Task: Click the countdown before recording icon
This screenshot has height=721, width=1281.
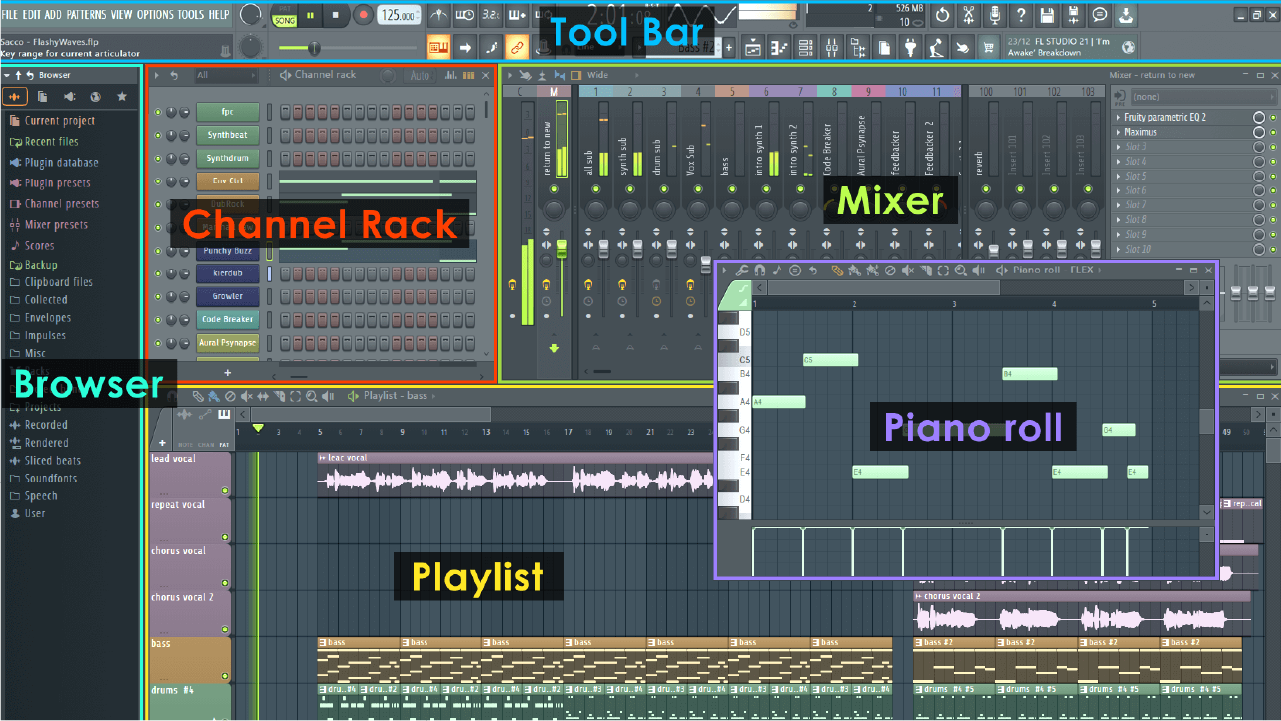Action: 491,15
